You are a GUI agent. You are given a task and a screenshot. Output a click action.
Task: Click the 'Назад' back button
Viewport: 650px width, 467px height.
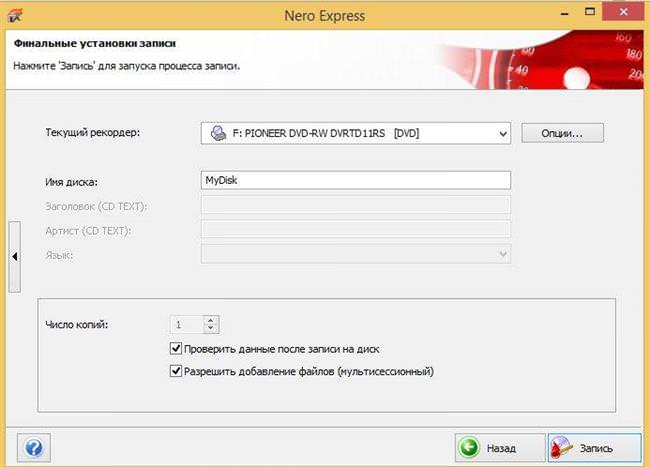(500, 448)
